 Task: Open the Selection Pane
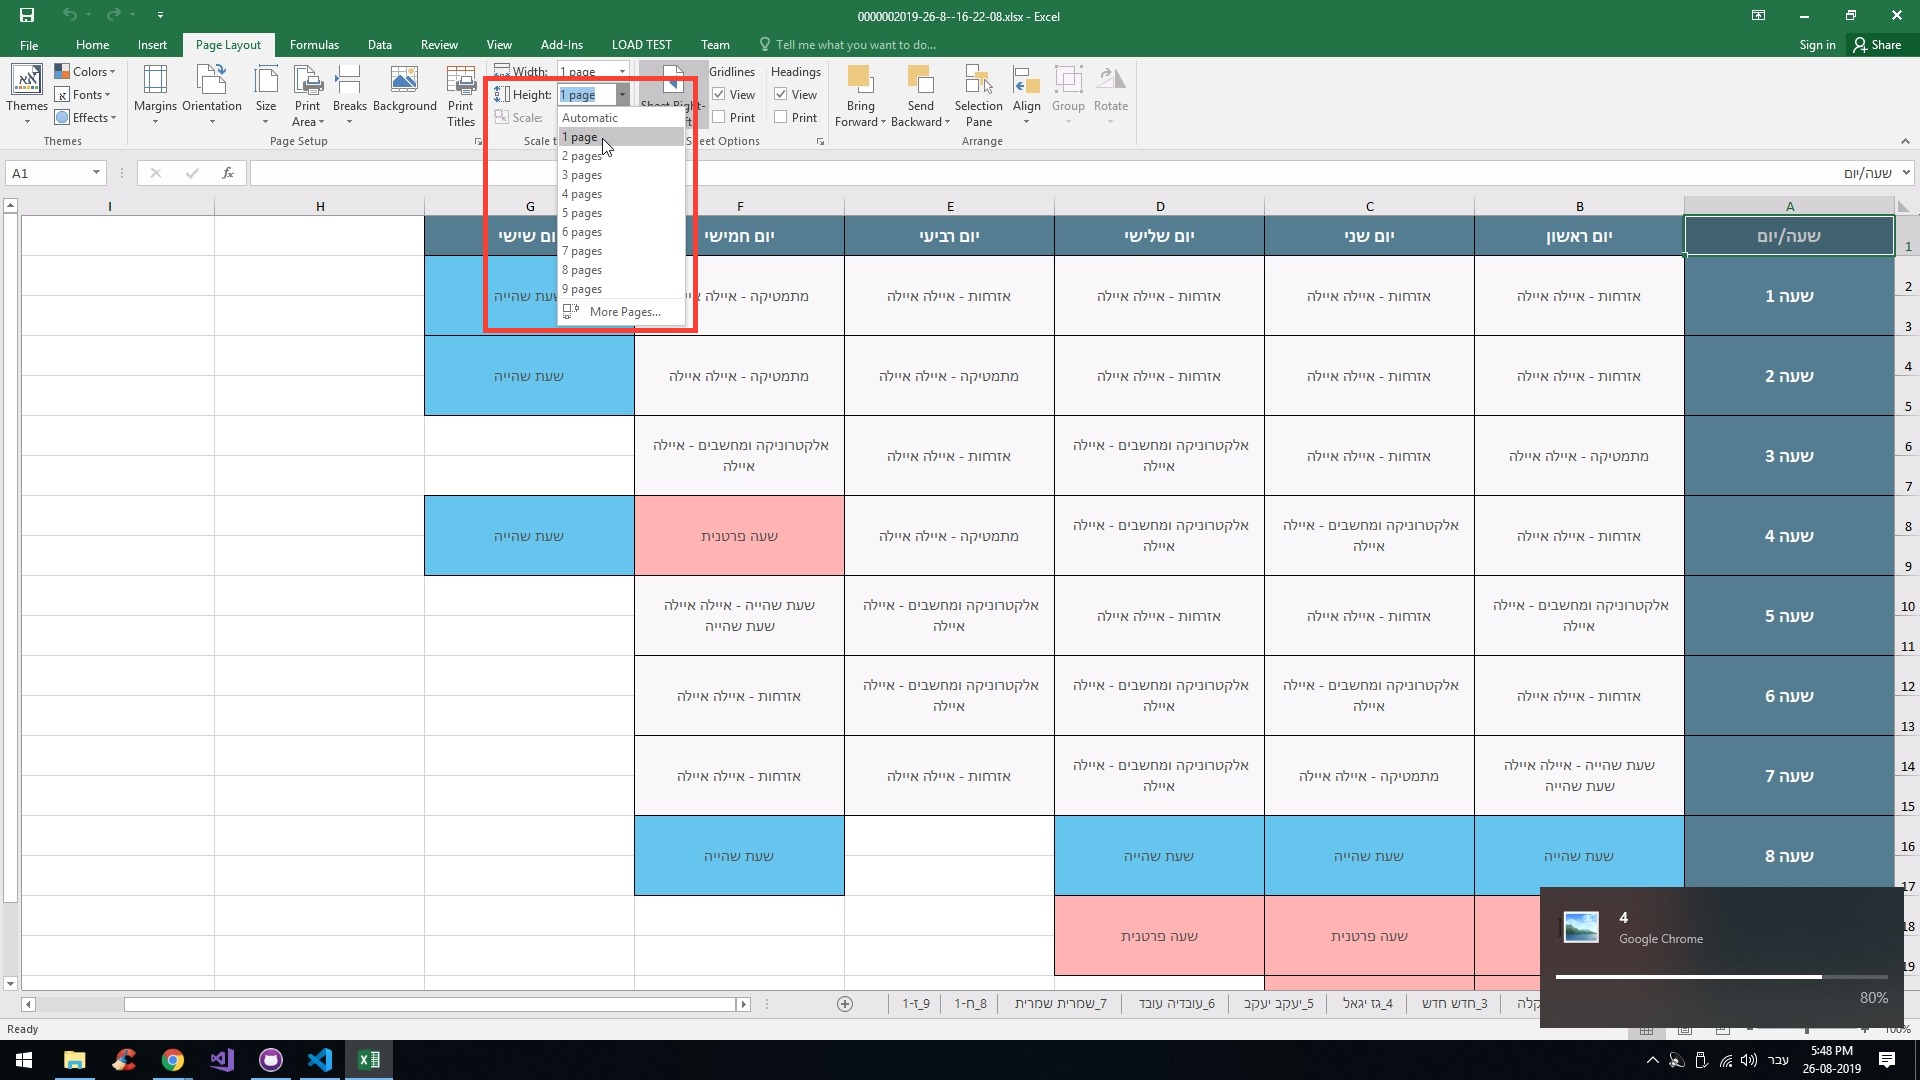(978, 96)
